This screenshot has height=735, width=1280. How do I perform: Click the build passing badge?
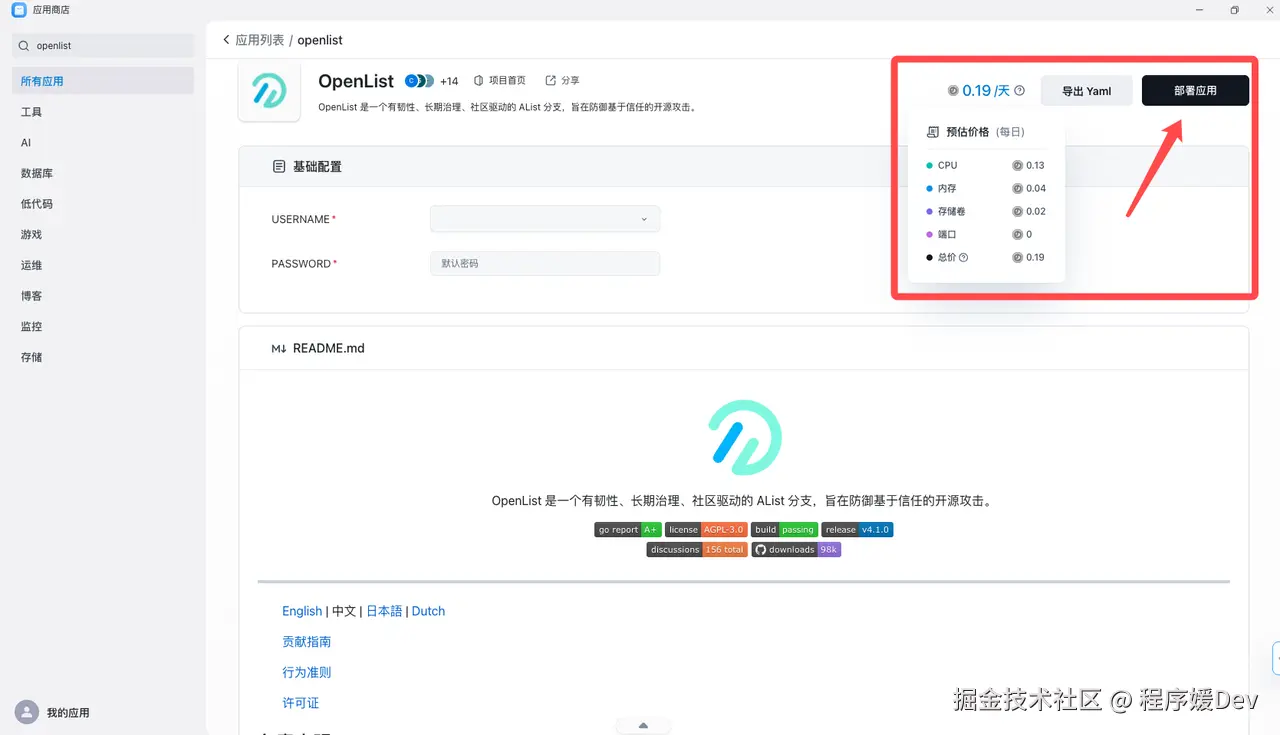tap(785, 530)
